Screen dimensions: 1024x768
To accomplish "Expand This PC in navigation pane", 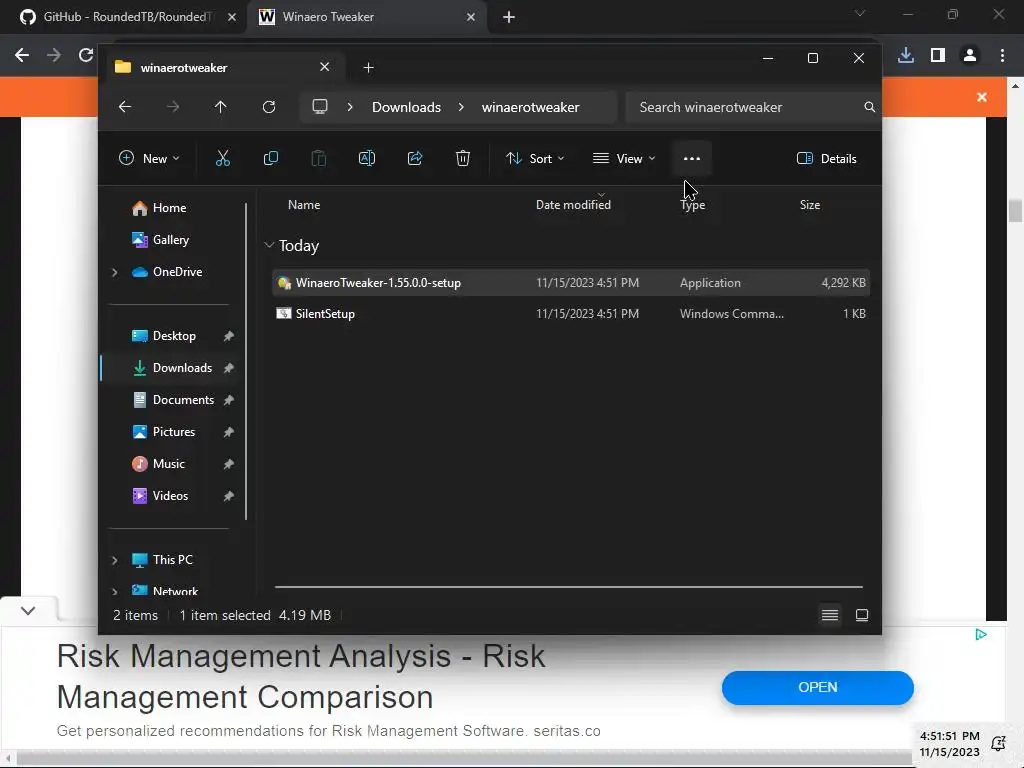I will point(115,560).
